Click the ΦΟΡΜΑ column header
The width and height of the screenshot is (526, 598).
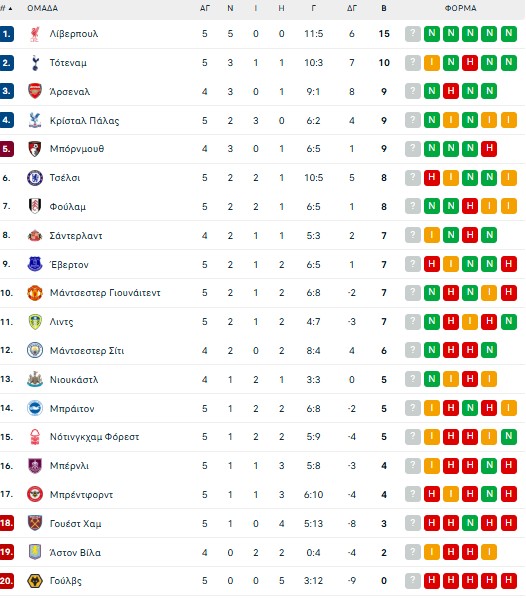coord(460,8)
